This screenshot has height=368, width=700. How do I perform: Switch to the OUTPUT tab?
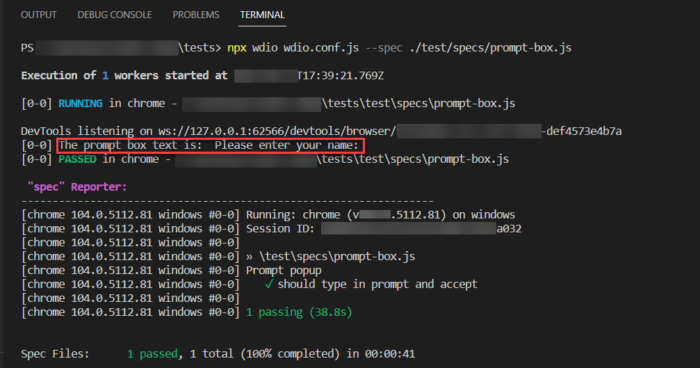(38, 15)
